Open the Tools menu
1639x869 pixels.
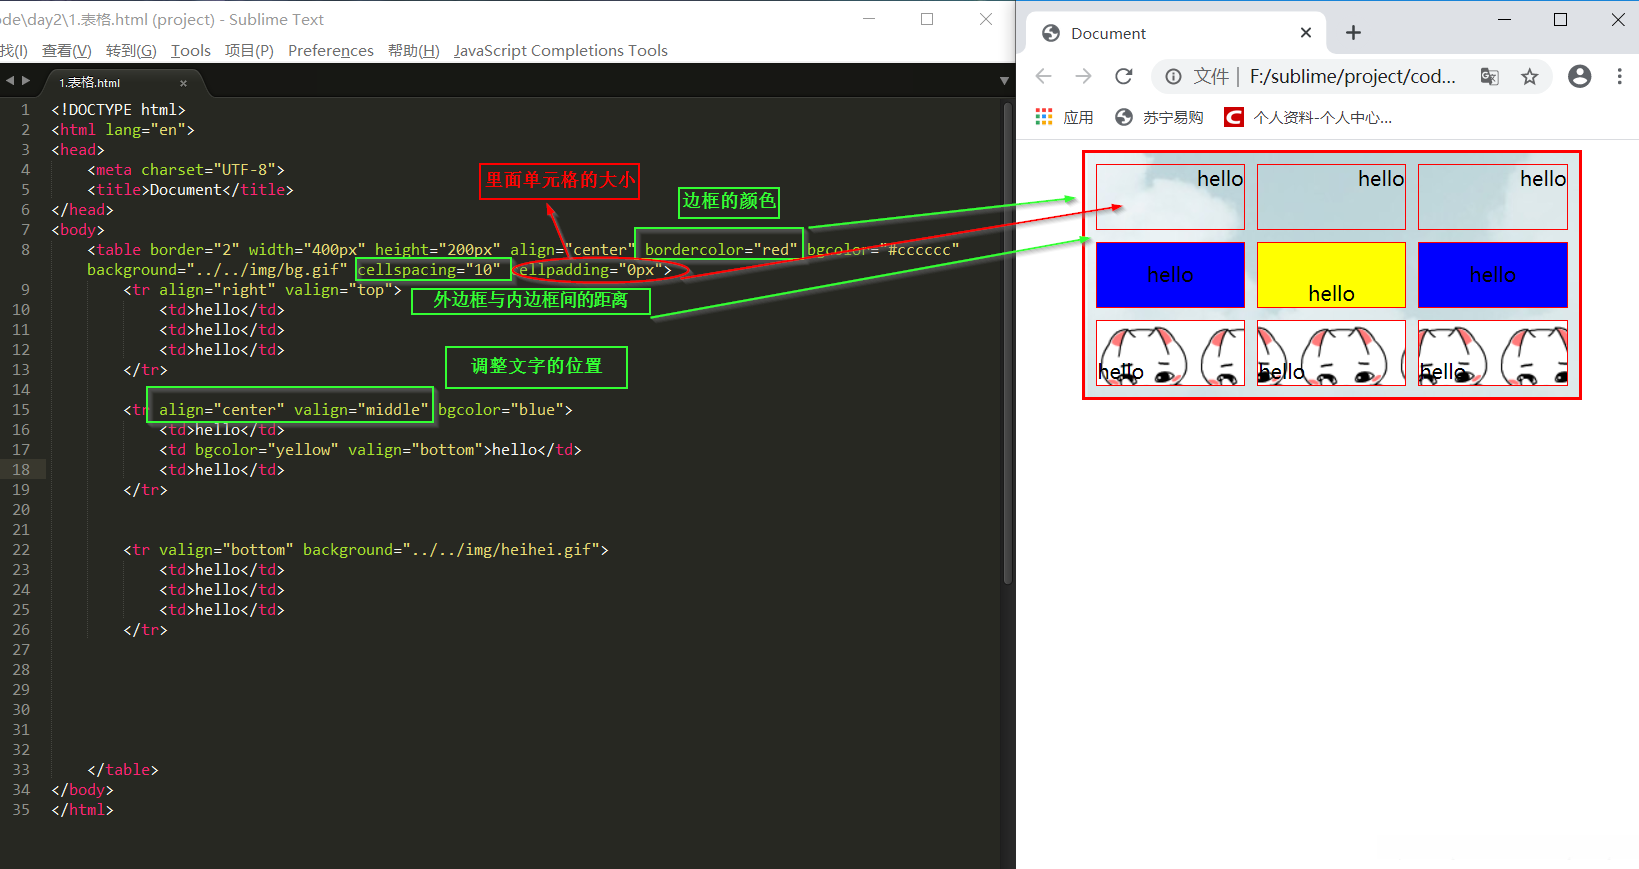(191, 50)
